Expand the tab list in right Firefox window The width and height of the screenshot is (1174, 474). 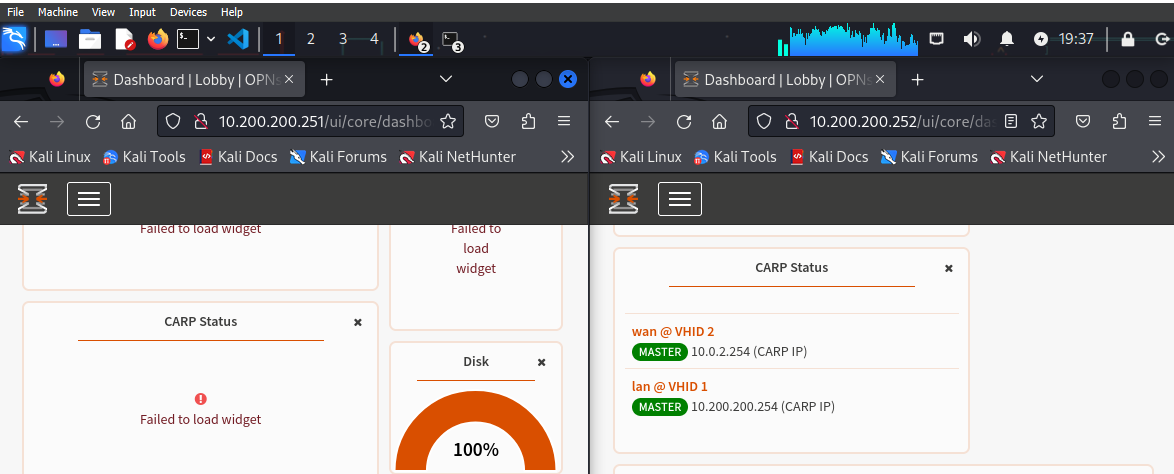[x=1037, y=79]
